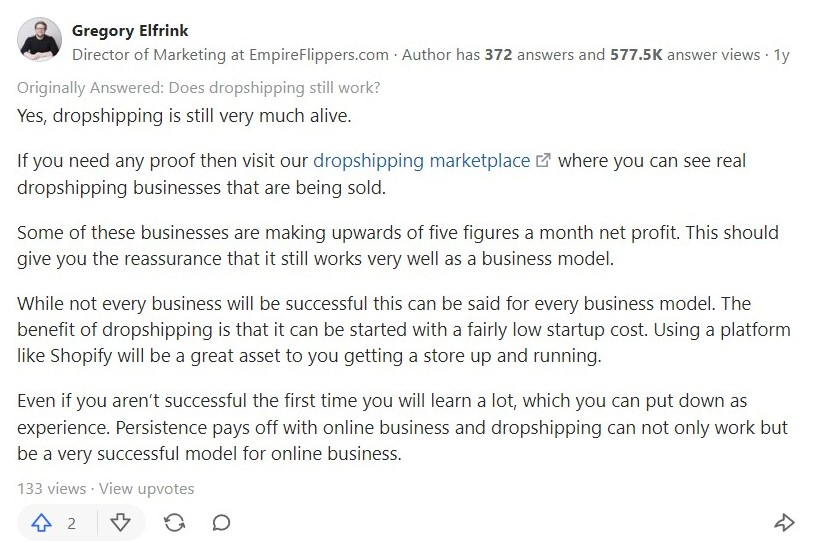
Task: Reshare the answer with circular arrows icon
Action: coord(175,523)
